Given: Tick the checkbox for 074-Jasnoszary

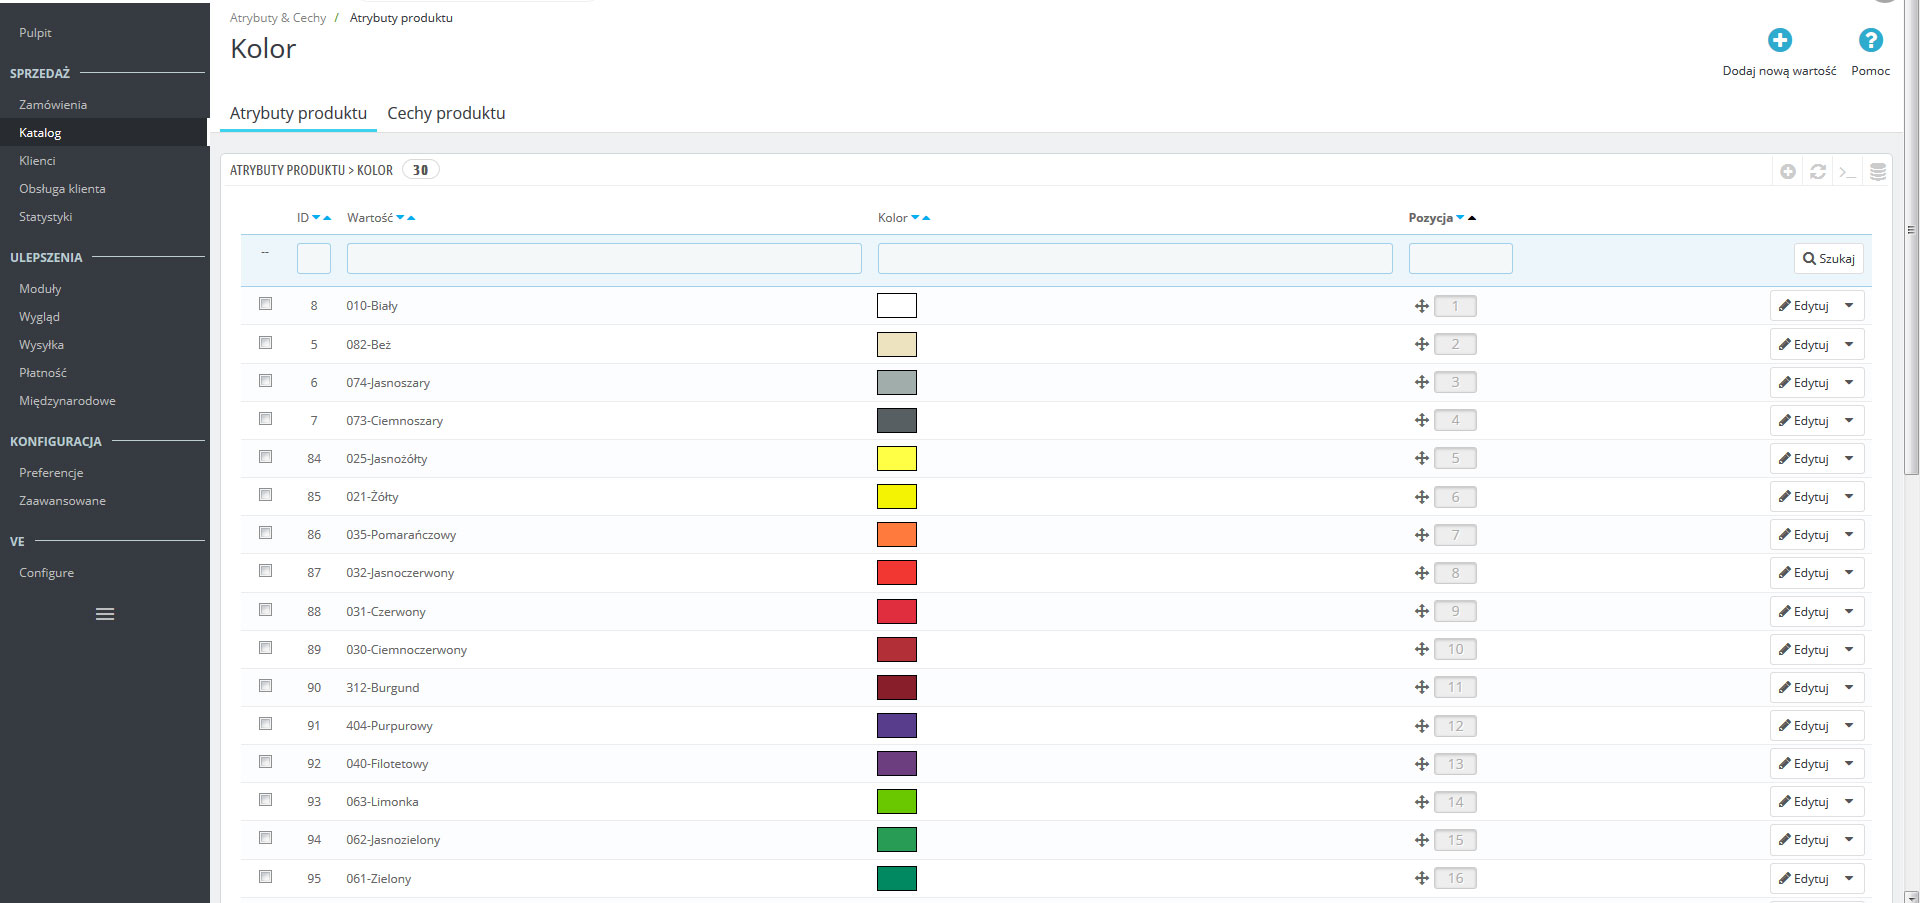Looking at the screenshot, I should 265,380.
